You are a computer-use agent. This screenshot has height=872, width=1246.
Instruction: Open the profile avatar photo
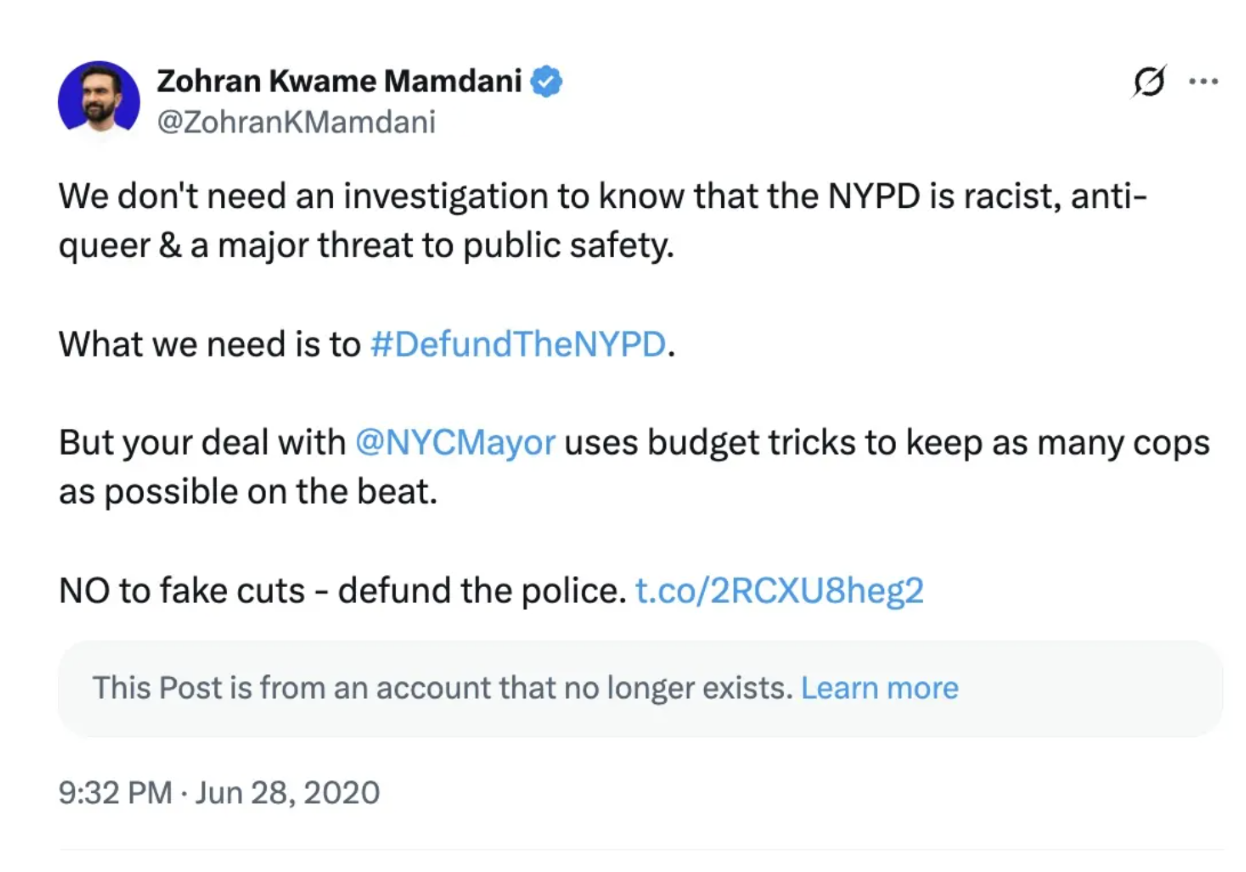(98, 100)
